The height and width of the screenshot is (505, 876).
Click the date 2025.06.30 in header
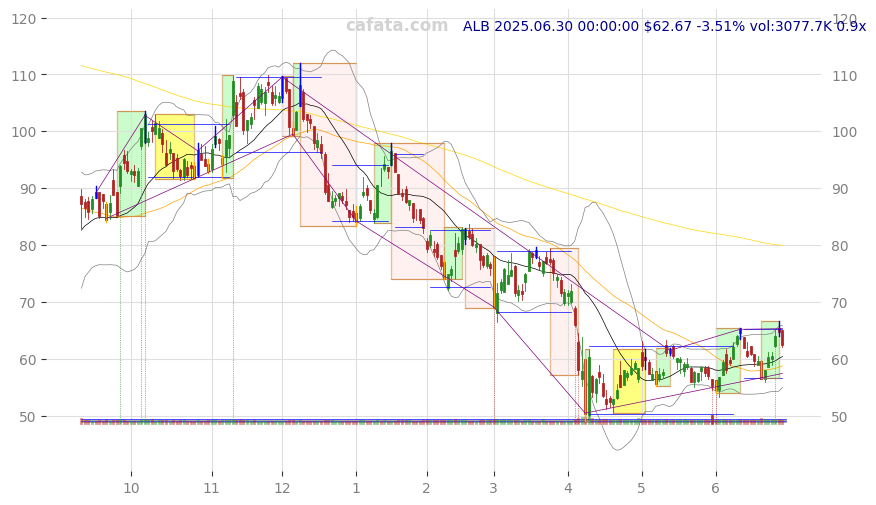[534, 26]
